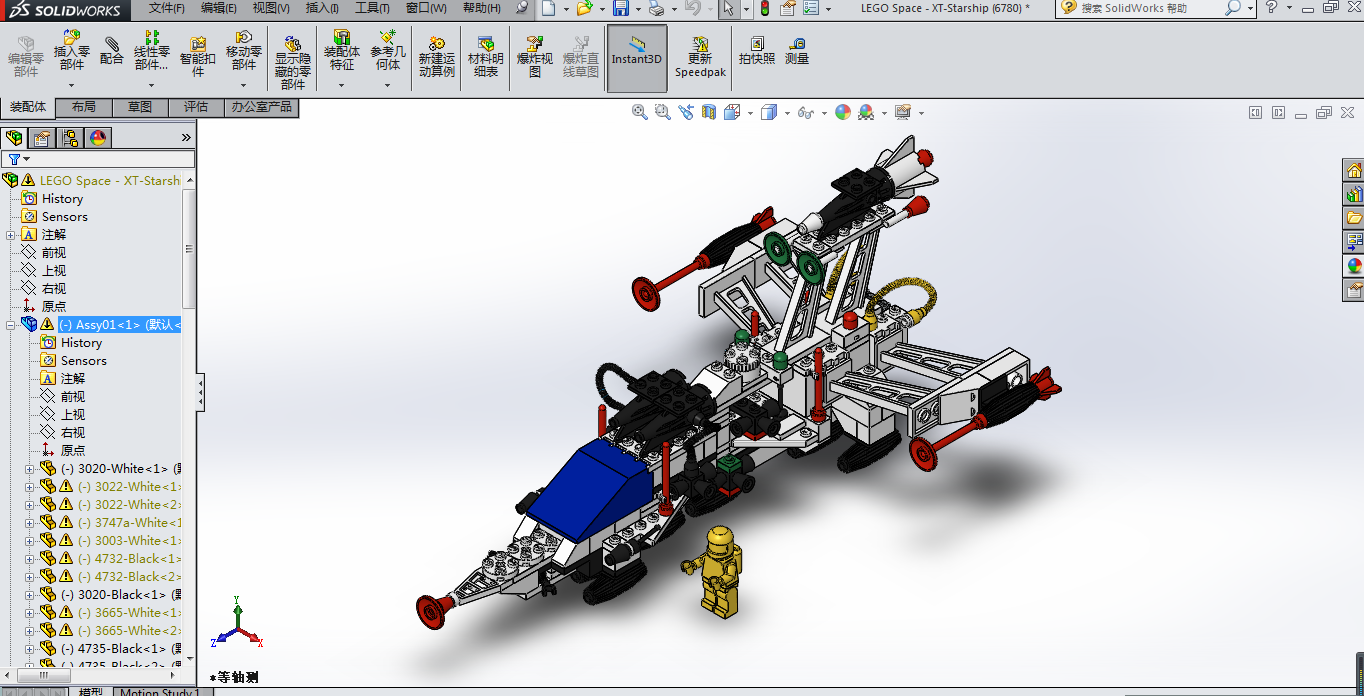Open Hide/Show Items glasses dropdown

(825, 113)
